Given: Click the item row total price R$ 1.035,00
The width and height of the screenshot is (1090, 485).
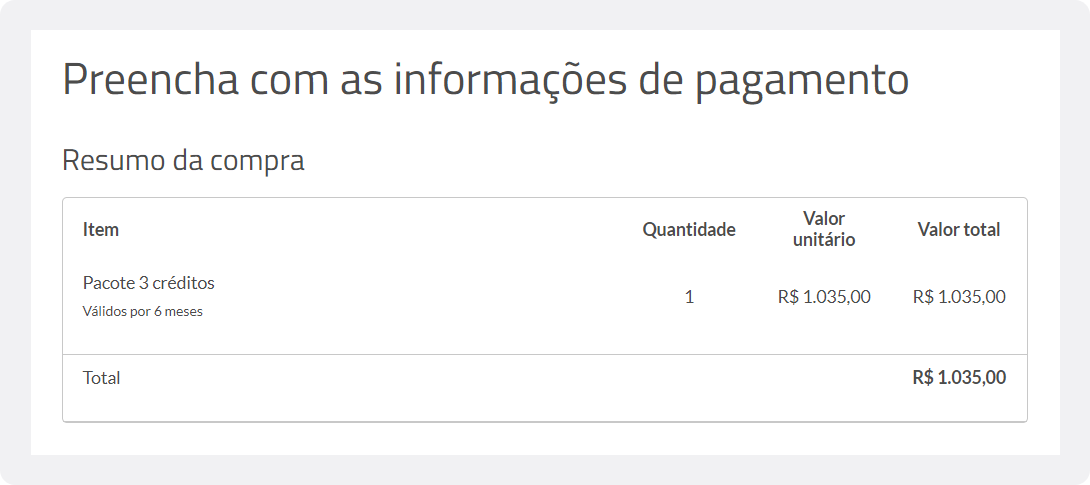Looking at the screenshot, I should [x=959, y=297].
